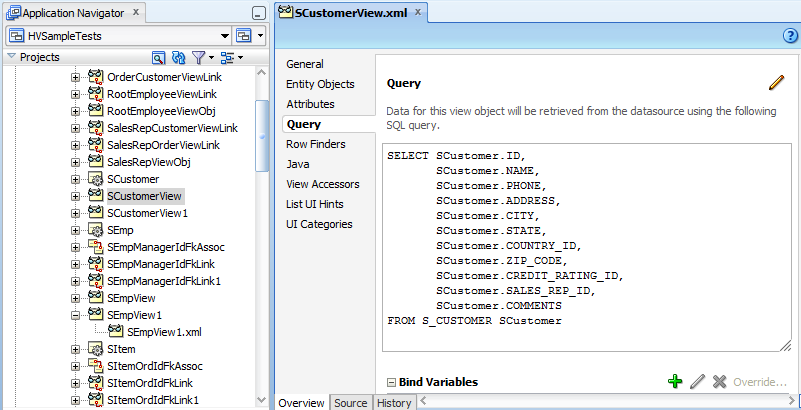Screen dimensions: 801x410
Task: Open the Entity Objects section
Action: [x=320, y=84]
